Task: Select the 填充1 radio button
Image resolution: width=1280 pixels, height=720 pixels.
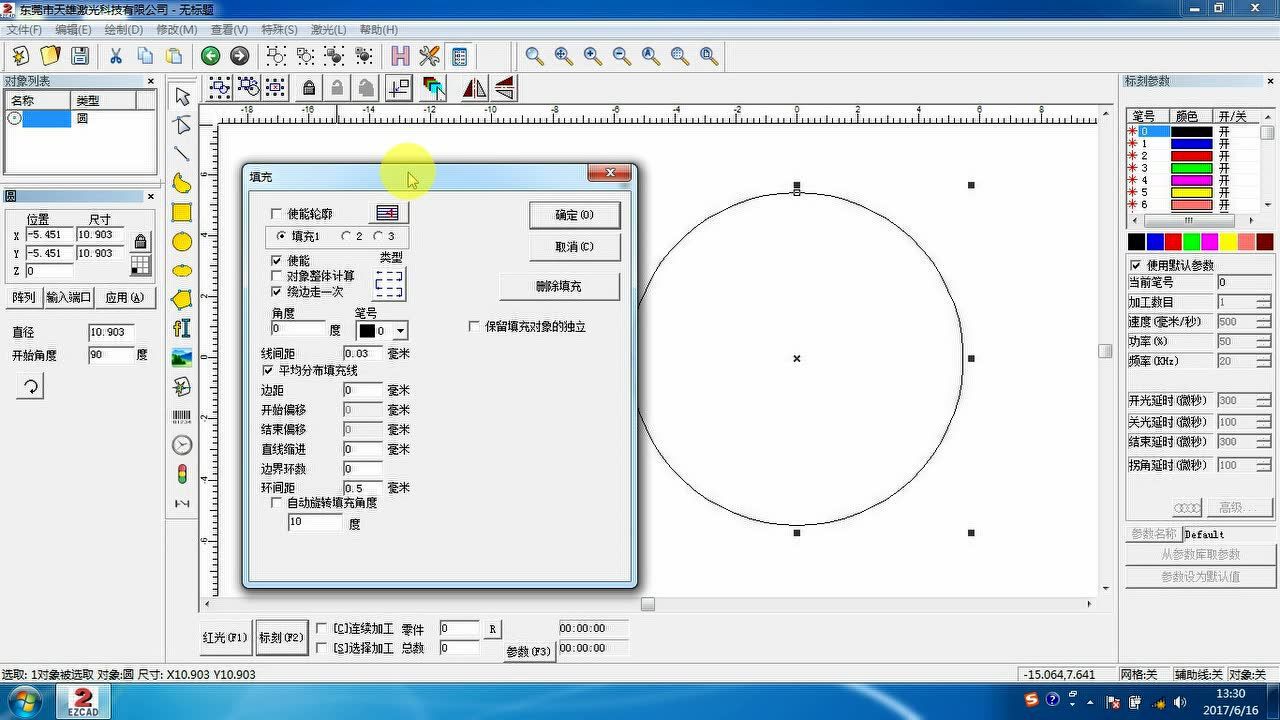Action: click(x=280, y=236)
